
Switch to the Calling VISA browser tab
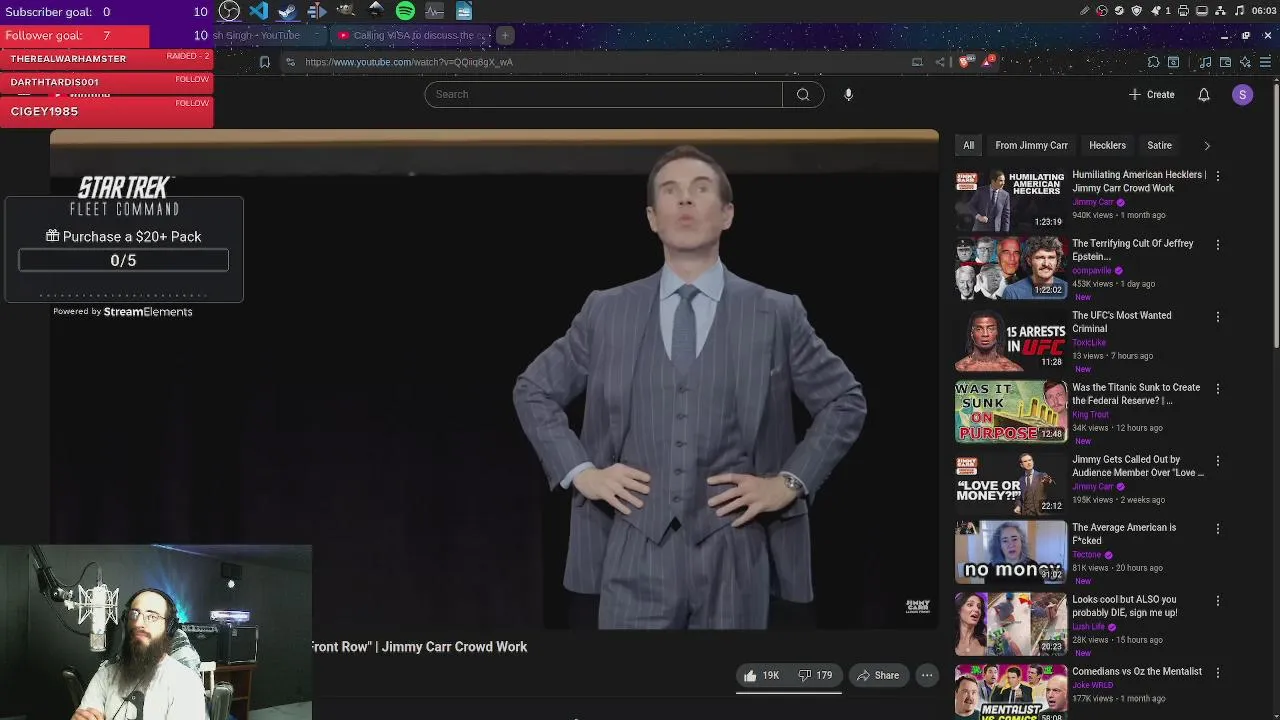pos(412,35)
